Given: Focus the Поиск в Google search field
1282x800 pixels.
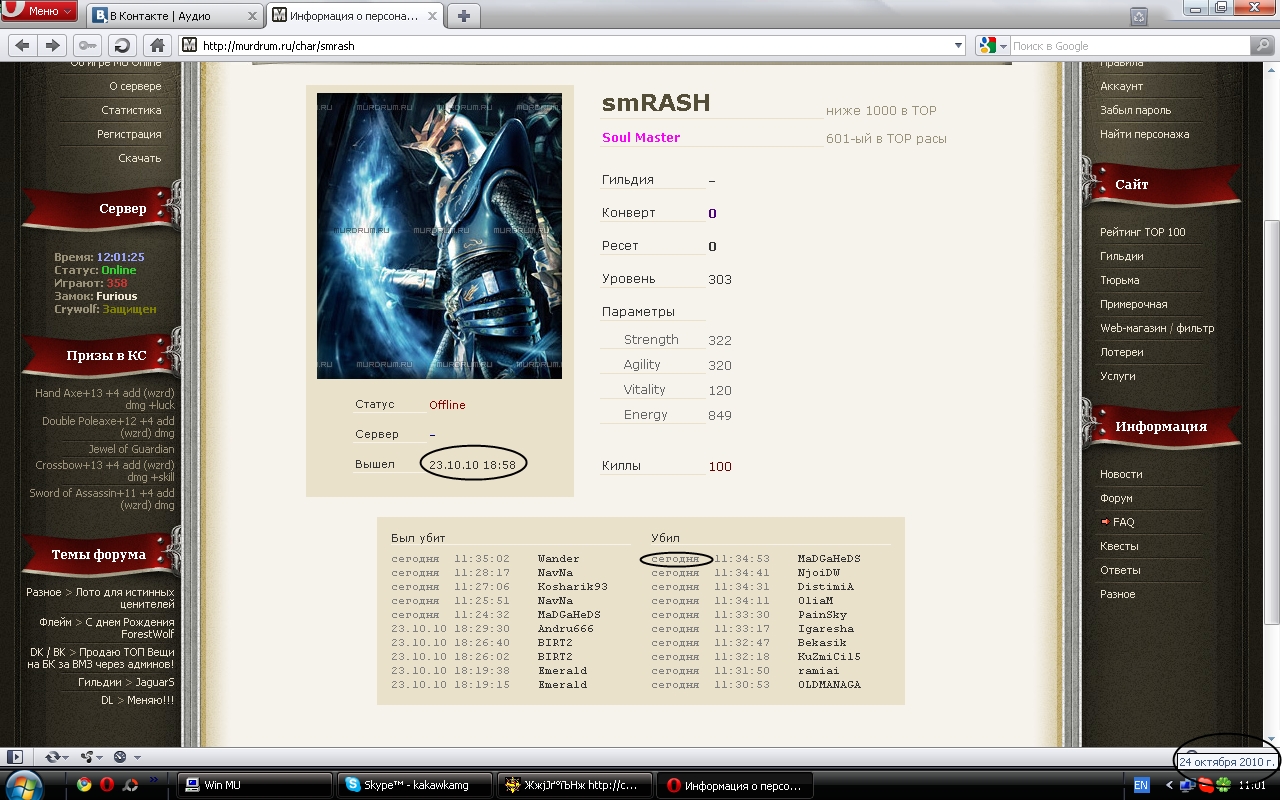Looking at the screenshot, I should [1129, 45].
